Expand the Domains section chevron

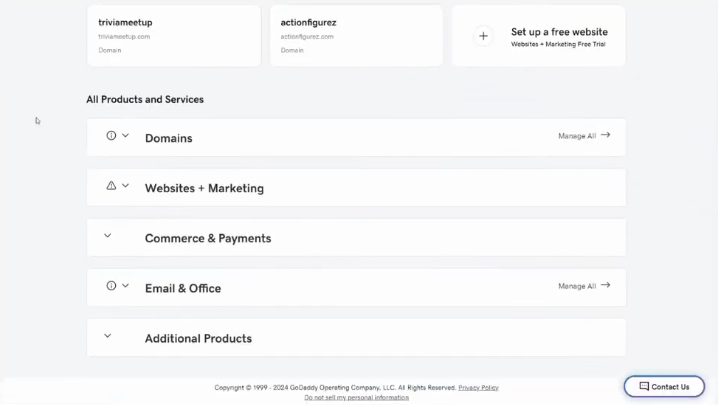(x=125, y=136)
